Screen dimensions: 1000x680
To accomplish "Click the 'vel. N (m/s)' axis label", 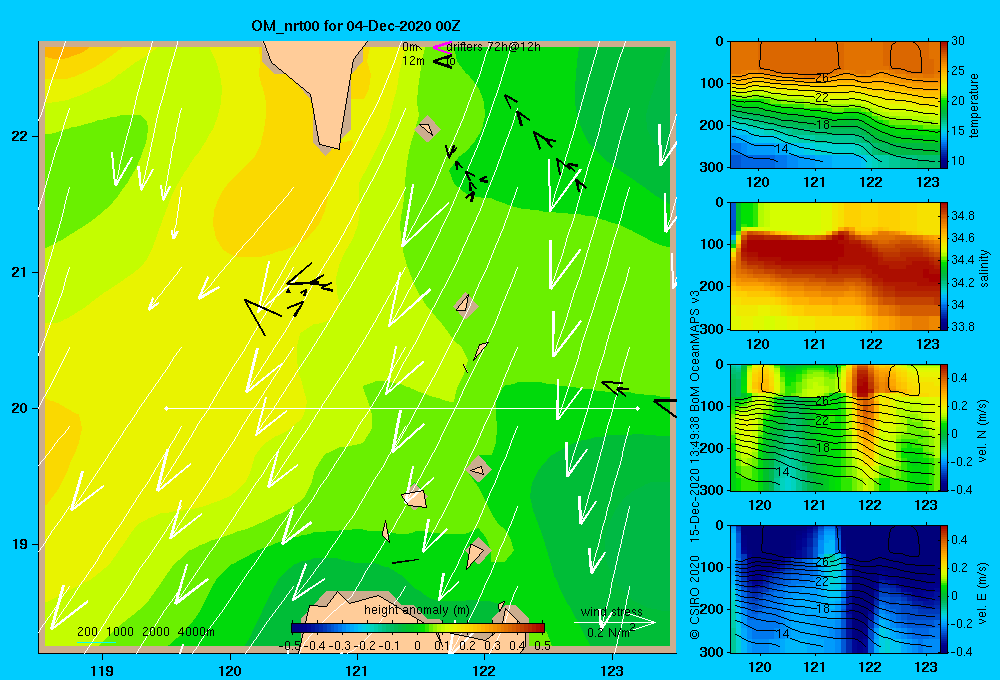I will point(983,431).
